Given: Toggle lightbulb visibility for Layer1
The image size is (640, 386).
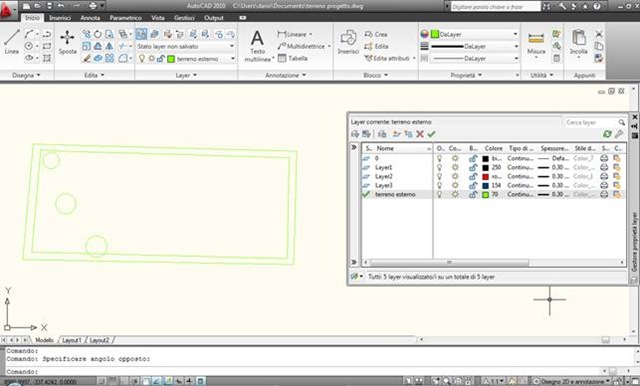Looking at the screenshot, I should pos(440,167).
